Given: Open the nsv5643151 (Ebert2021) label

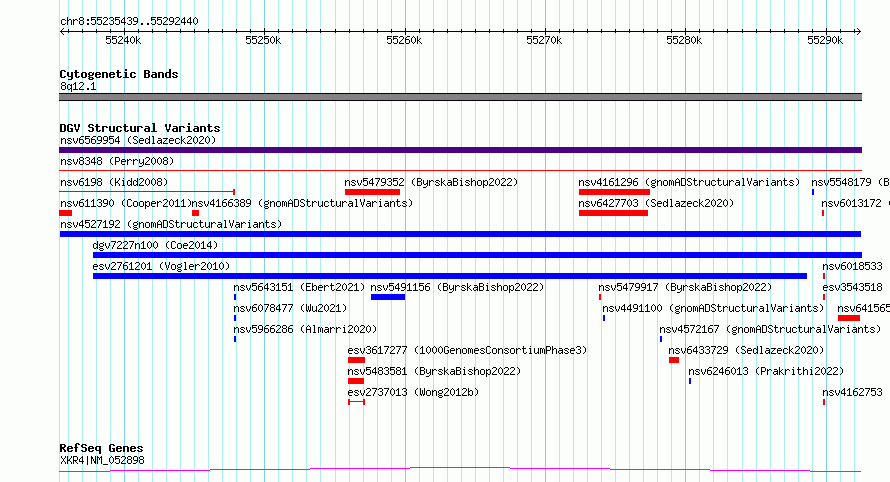Looking at the screenshot, I should point(299,287).
